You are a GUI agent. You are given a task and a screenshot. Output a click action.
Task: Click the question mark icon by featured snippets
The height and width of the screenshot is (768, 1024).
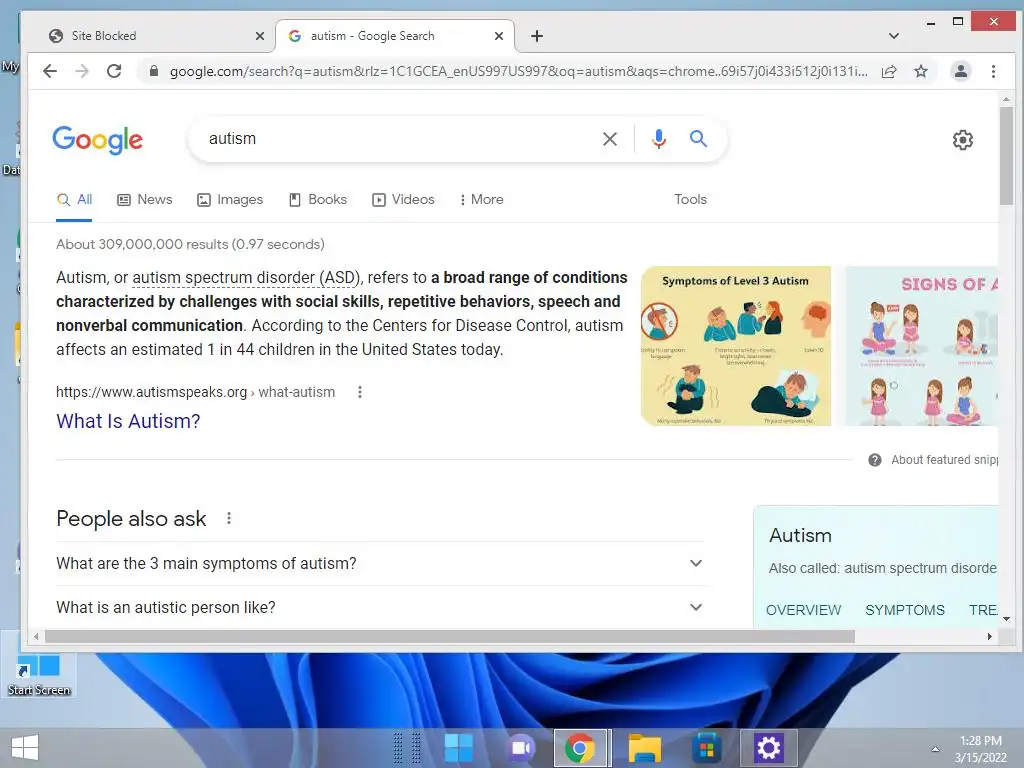pos(874,460)
